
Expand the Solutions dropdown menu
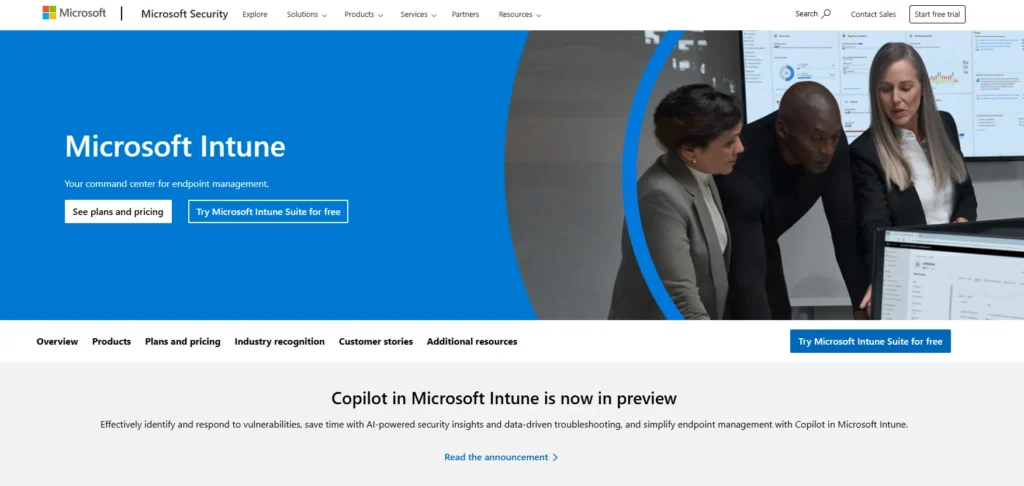[x=306, y=14]
